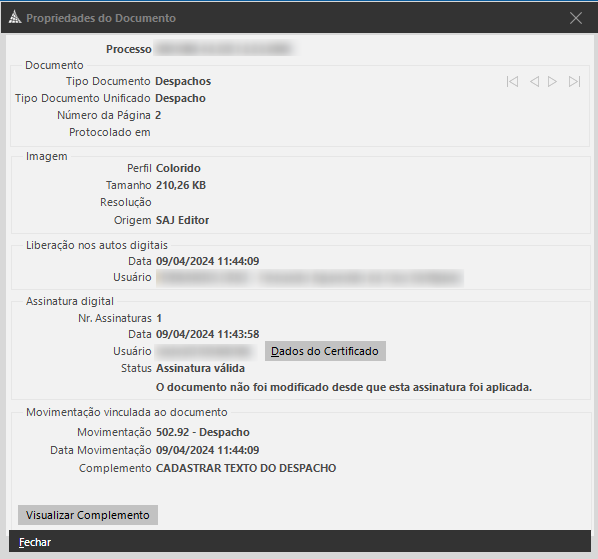Click the application logo in title bar

(x=14, y=18)
